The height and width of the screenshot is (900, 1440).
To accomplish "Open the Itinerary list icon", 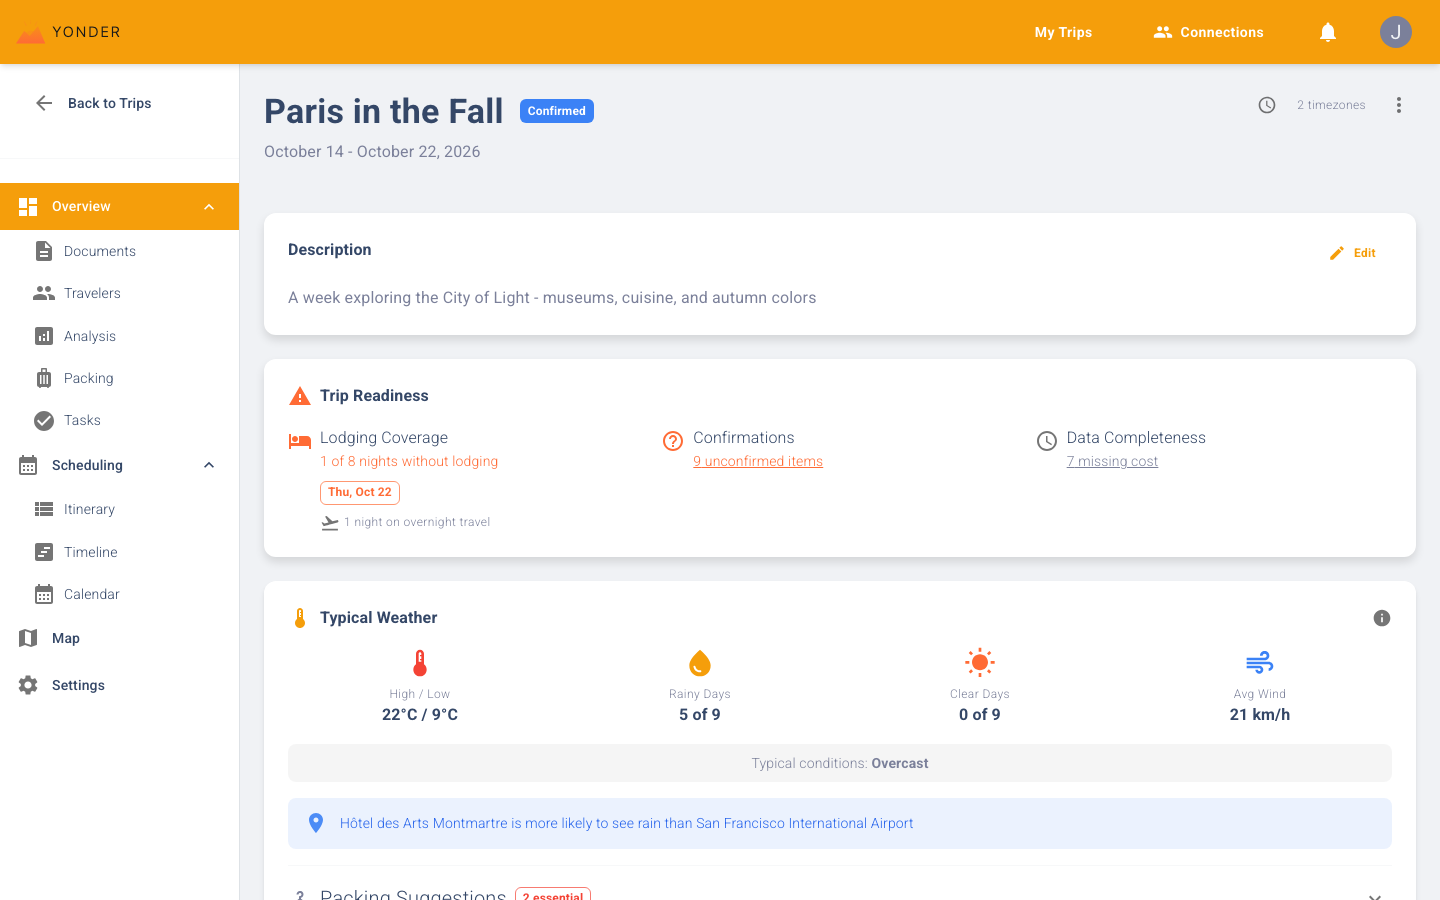I will 44,509.
